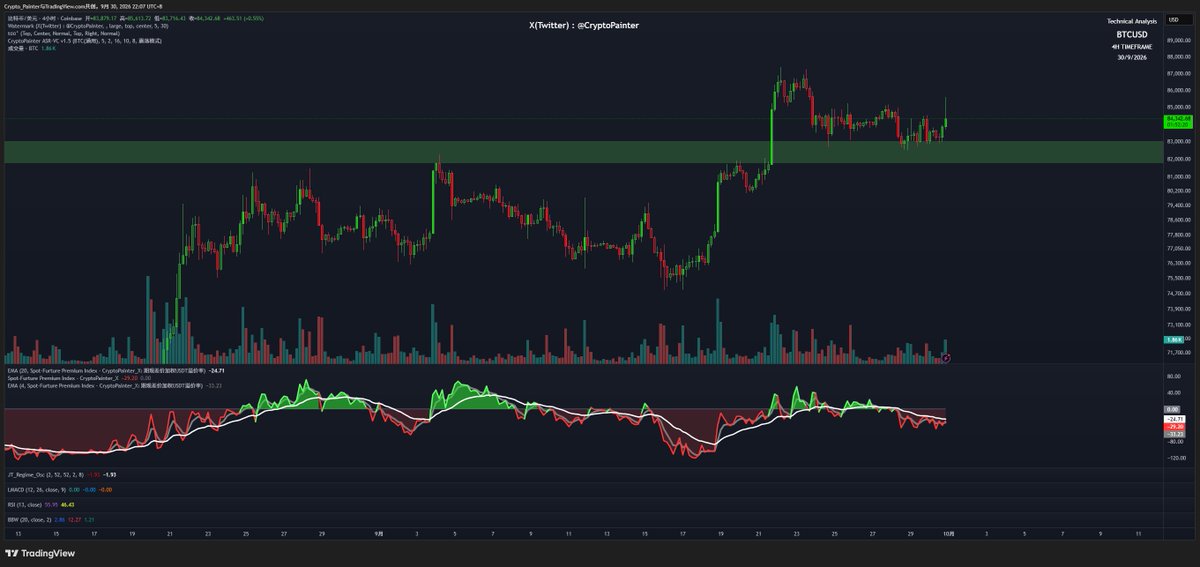Click the 0.00 value tag on indicator axis
1200x567 pixels.
(x=1173, y=410)
